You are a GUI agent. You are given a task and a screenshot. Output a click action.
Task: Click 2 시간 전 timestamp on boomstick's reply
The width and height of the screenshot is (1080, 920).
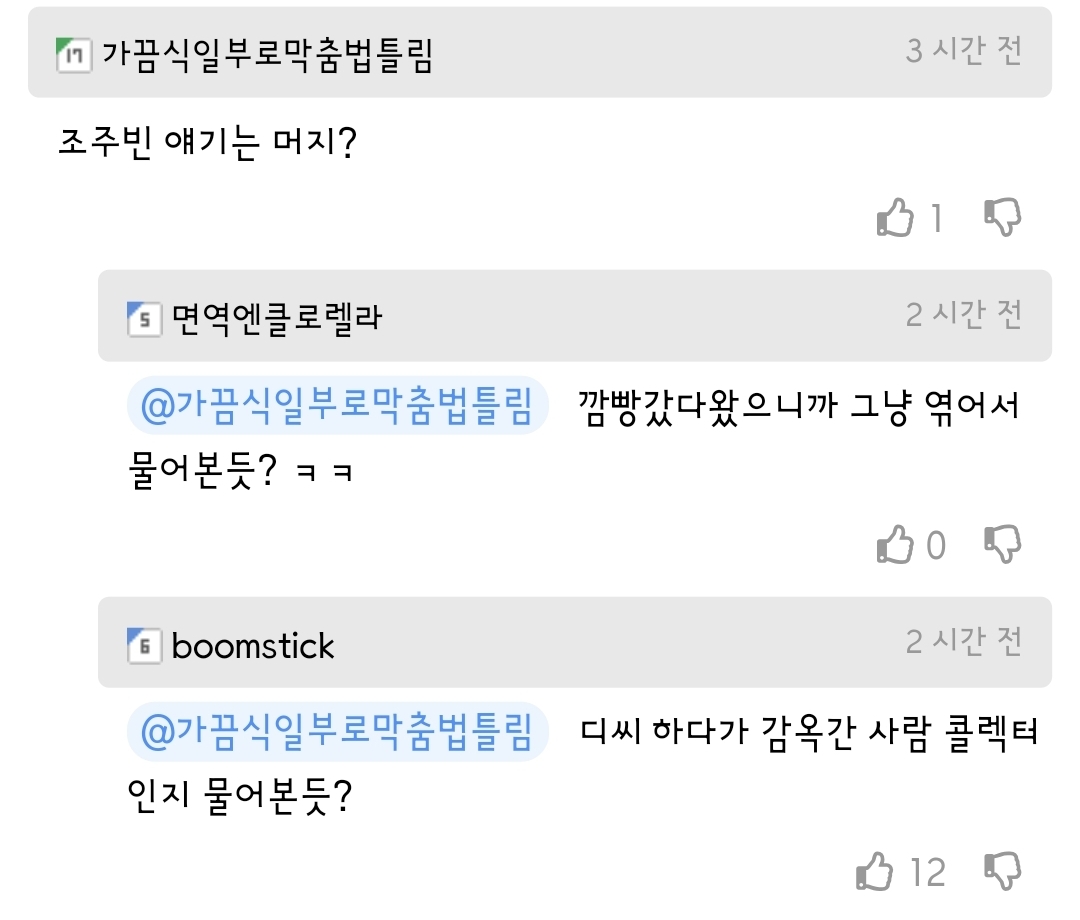[964, 642]
